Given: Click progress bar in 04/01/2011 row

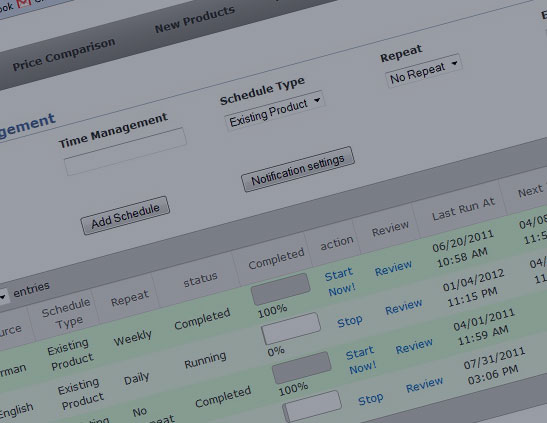Looking at the screenshot, I should point(302,368).
